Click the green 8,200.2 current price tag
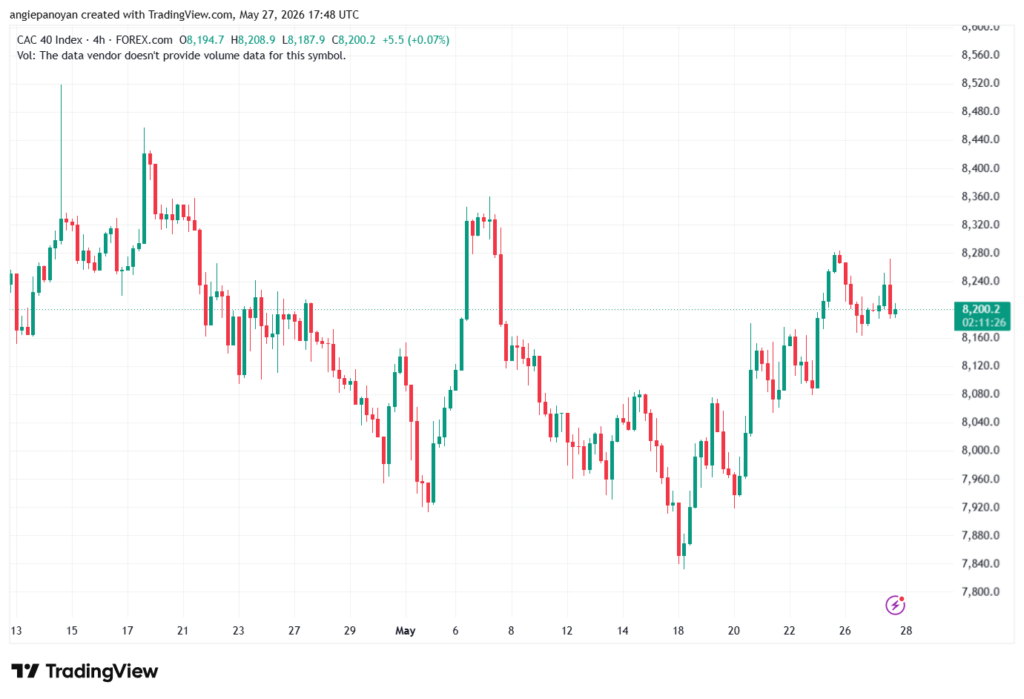The image size is (1024, 699). coord(981,309)
